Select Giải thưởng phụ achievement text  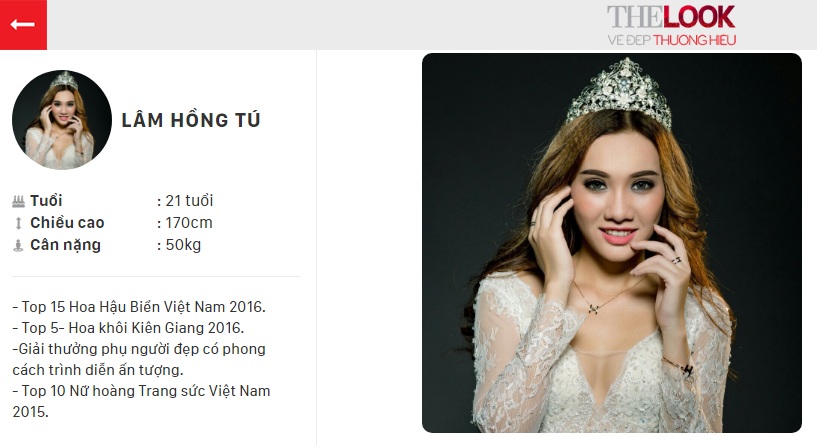tap(139, 359)
